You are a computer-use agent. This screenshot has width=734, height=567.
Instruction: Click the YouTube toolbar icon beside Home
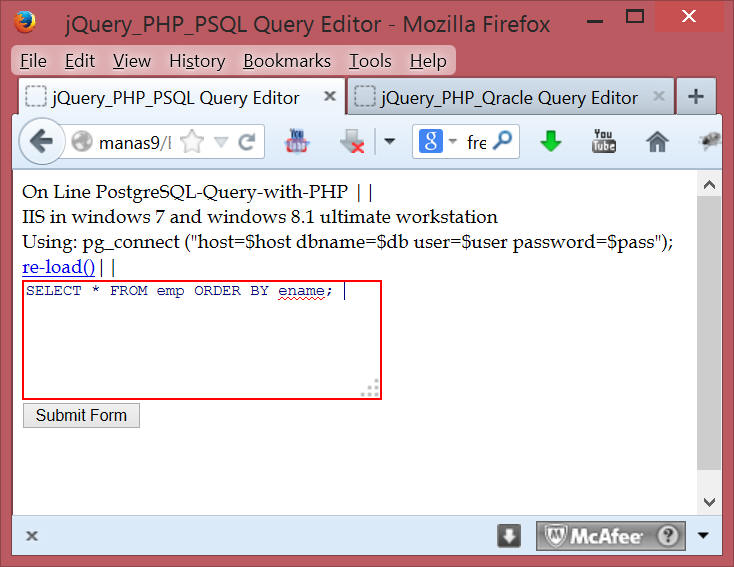point(604,141)
